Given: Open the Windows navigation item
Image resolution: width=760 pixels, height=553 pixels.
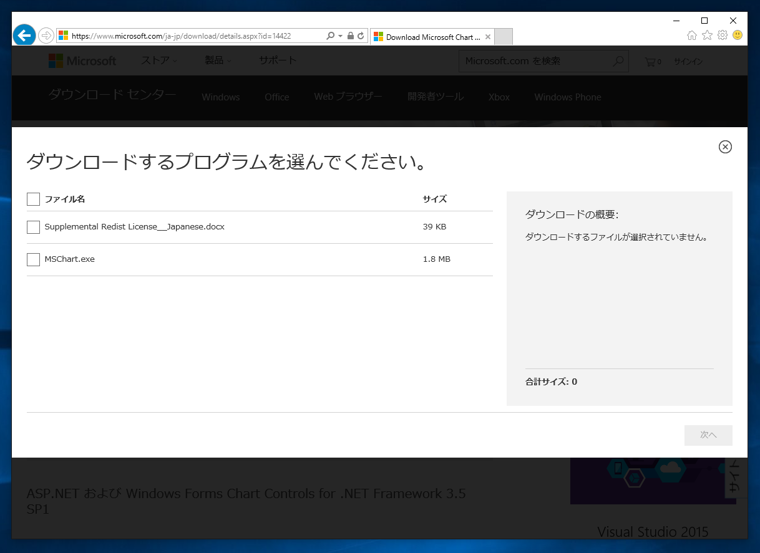Looking at the screenshot, I should tap(221, 97).
